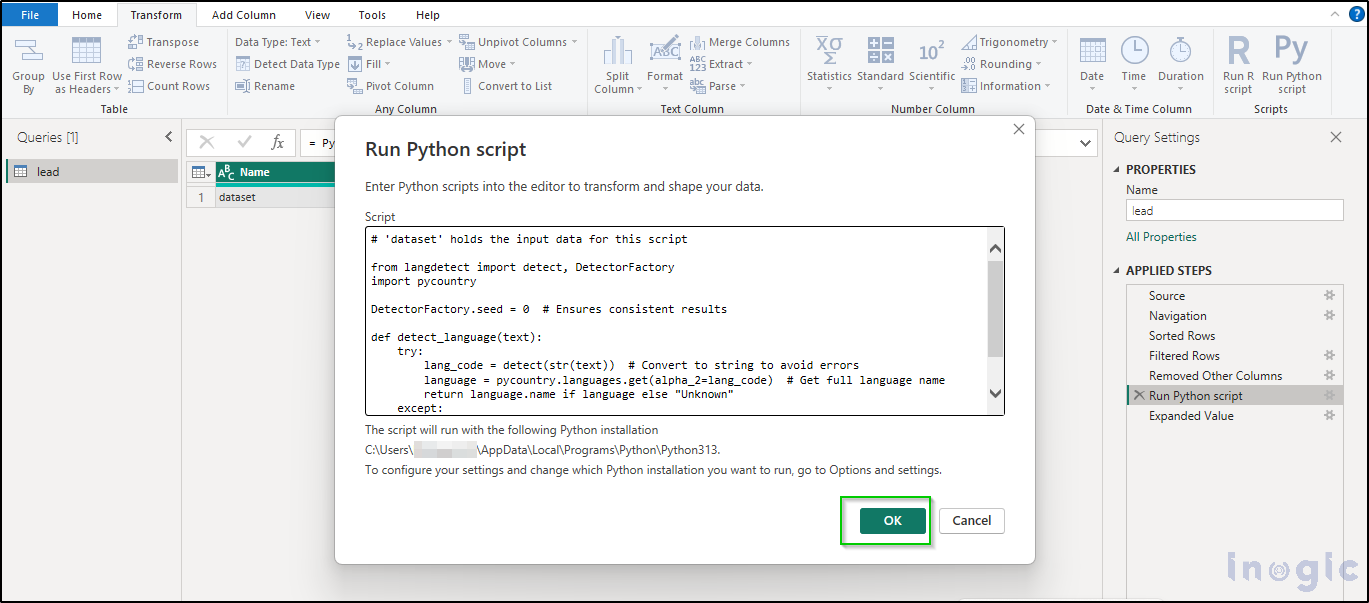The height and width of the screenshot is (603, 1369).
Task: Open the Data Type: Text dropdown
Action: pyautogui.click(x=278, y=42)
